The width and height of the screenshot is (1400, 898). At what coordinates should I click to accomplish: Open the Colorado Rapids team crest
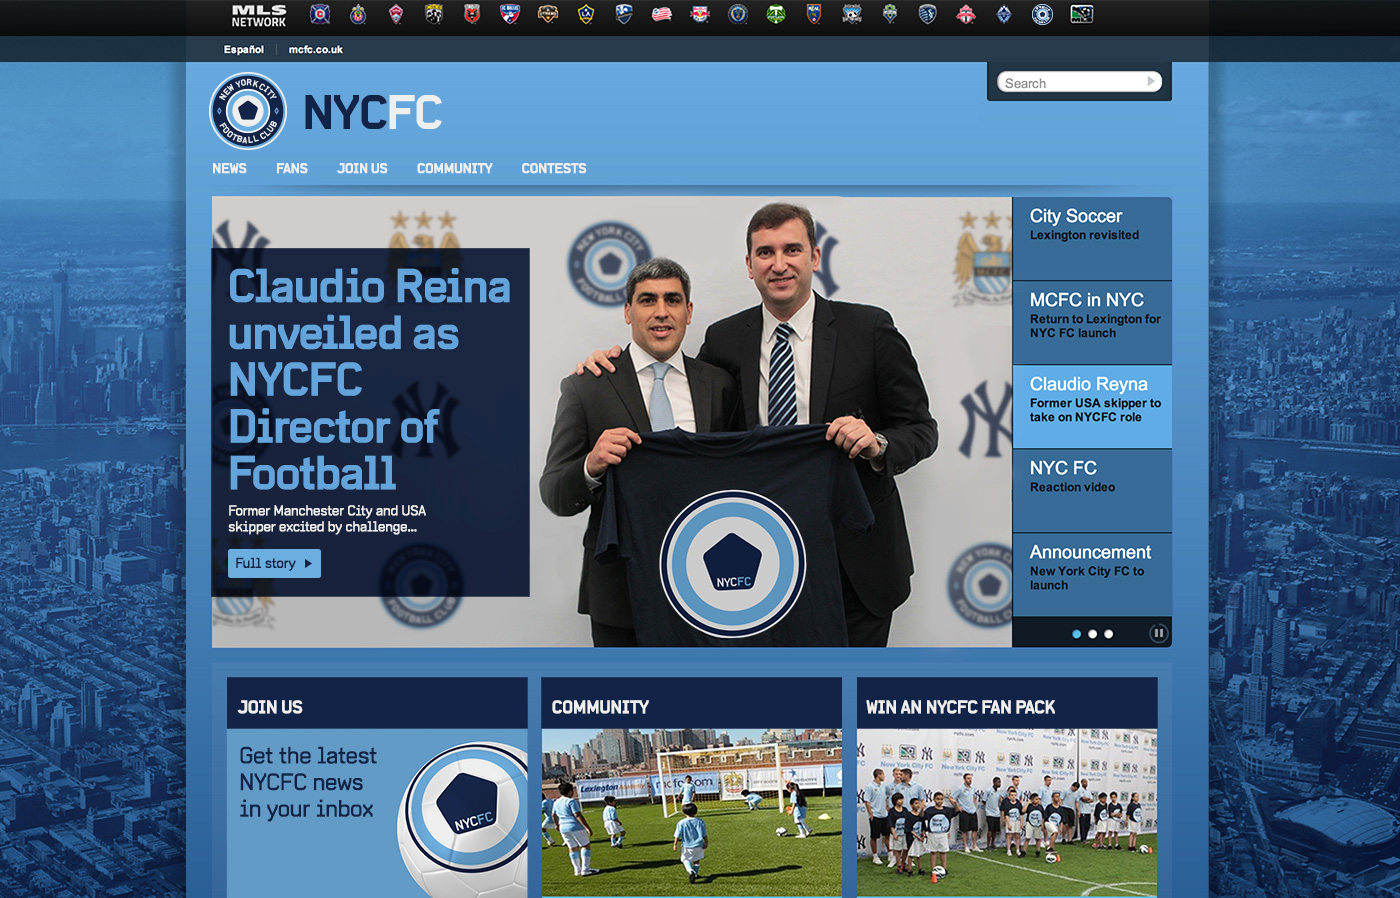click(396, 14)
